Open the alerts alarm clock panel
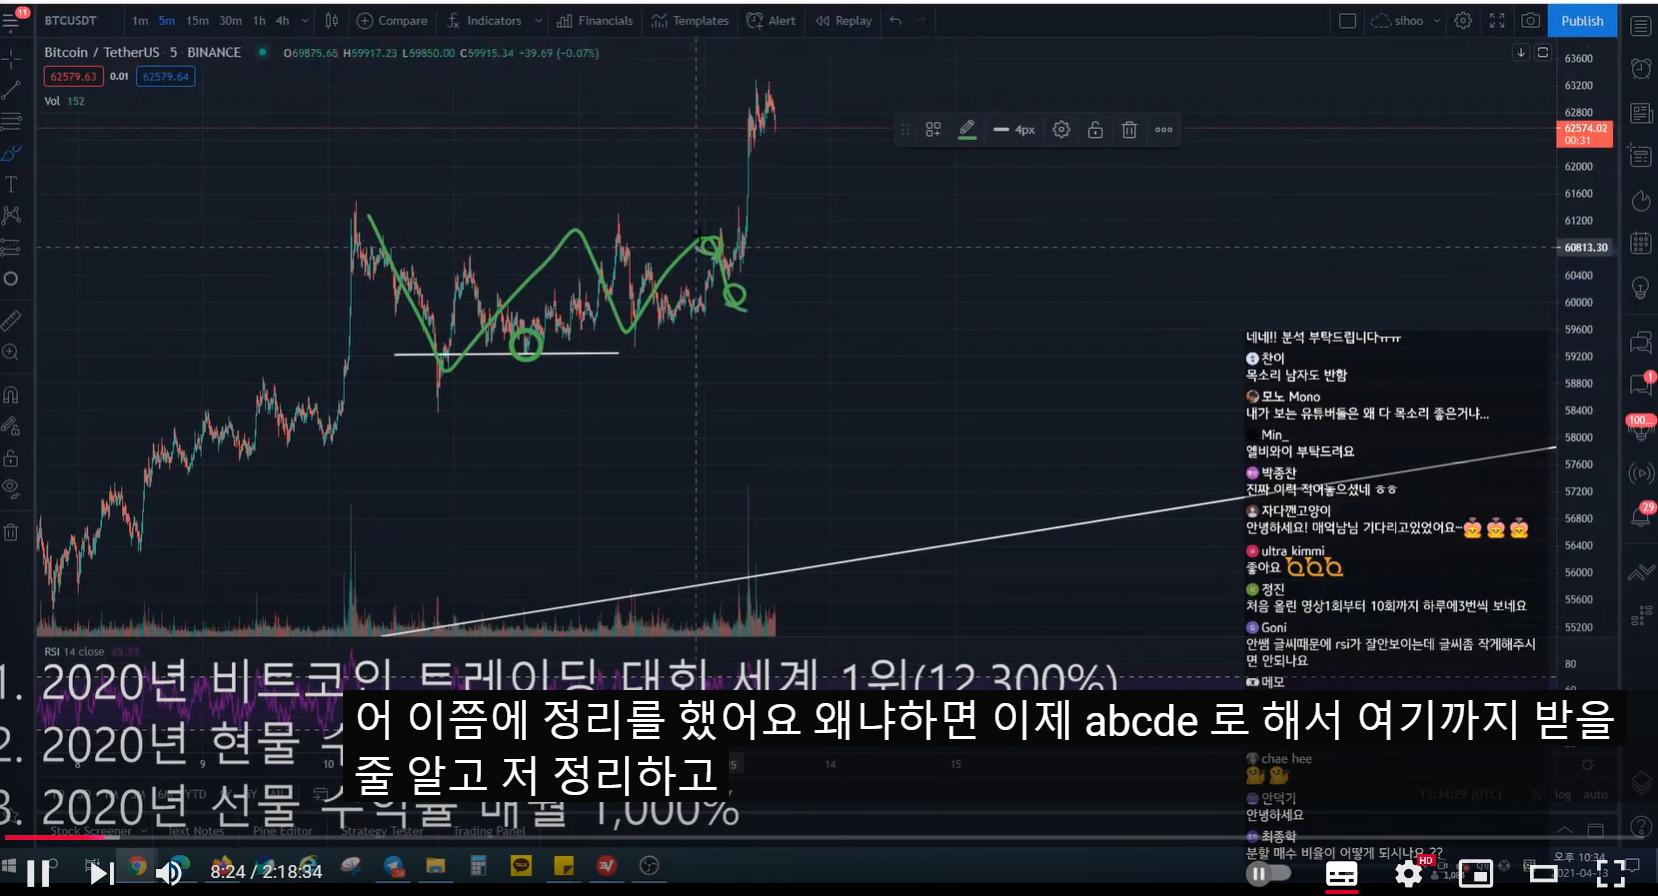The image size is (1658, 896). [1641, 68]
